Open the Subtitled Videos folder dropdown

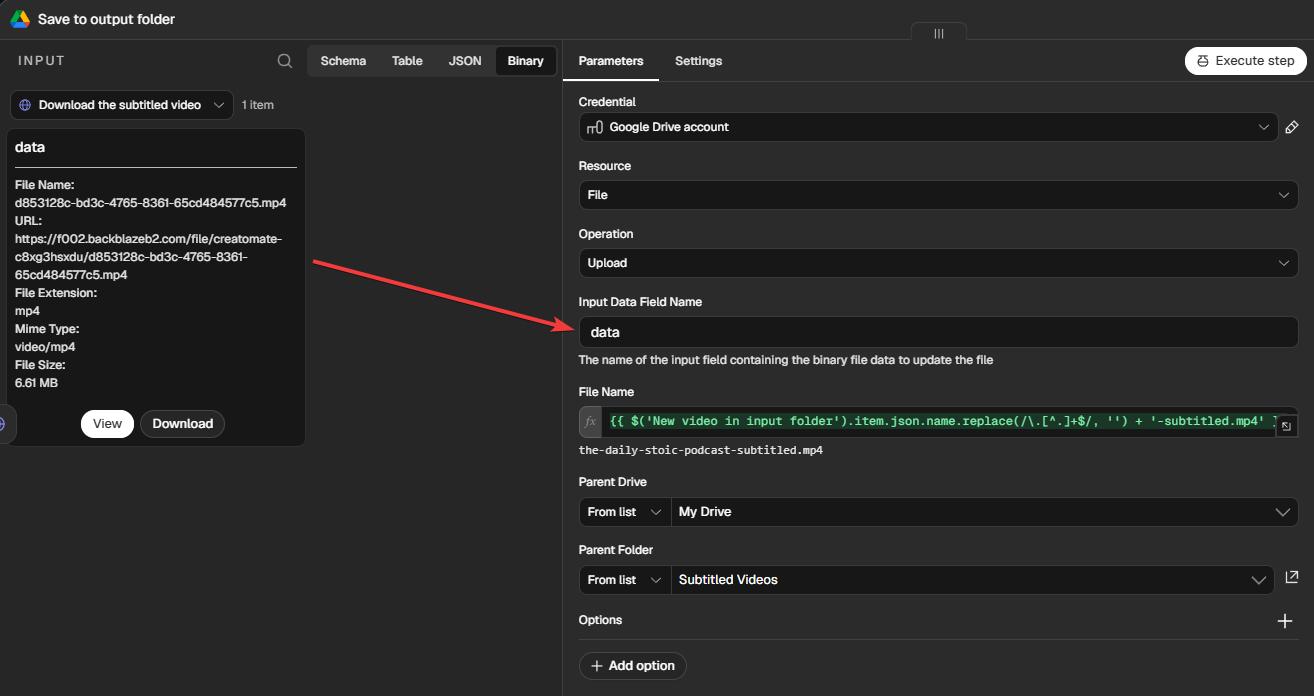[x=975, y=580]
